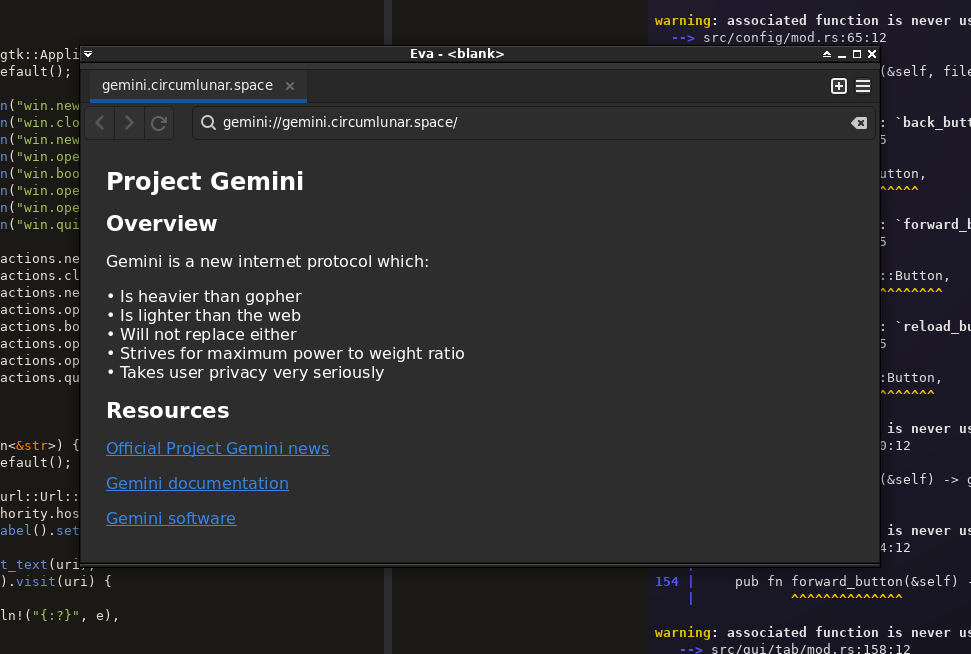The height and width of the screenshot is (654, 971).
Task: Click 'n<&str>) {' line in code editor
Action: [x=40, y=445]
